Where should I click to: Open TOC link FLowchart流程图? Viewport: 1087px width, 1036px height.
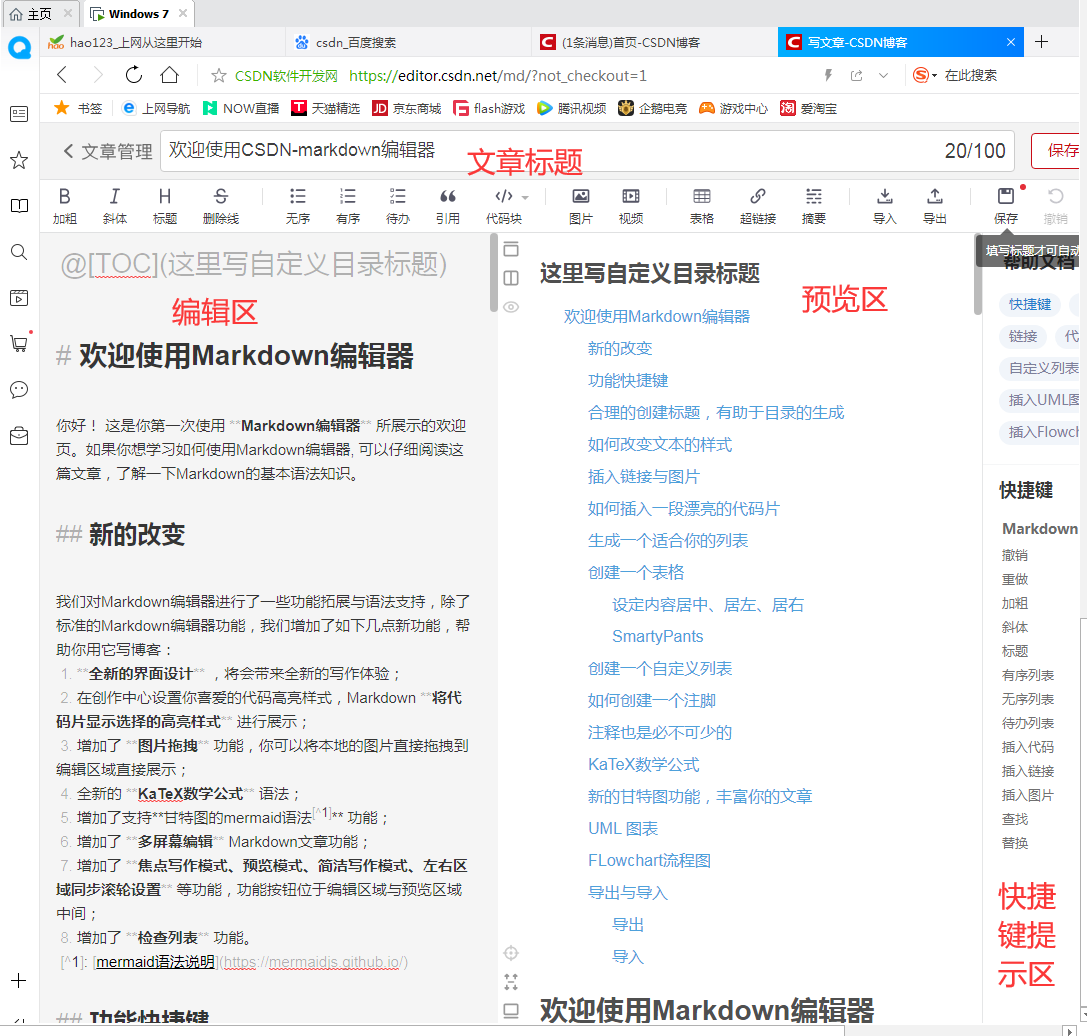coord(649,861)
